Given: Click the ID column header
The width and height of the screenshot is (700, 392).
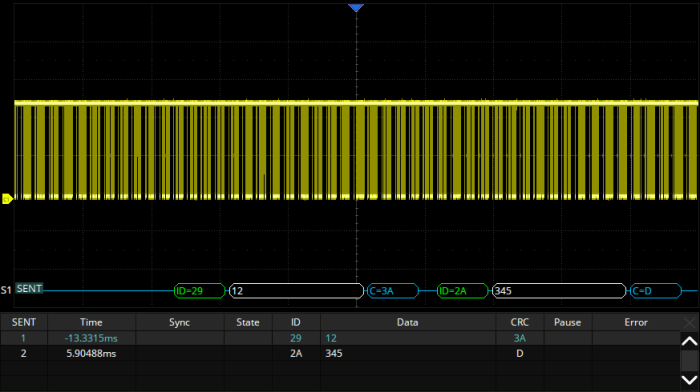Looking at the screenshot, I should pos(296,322).
